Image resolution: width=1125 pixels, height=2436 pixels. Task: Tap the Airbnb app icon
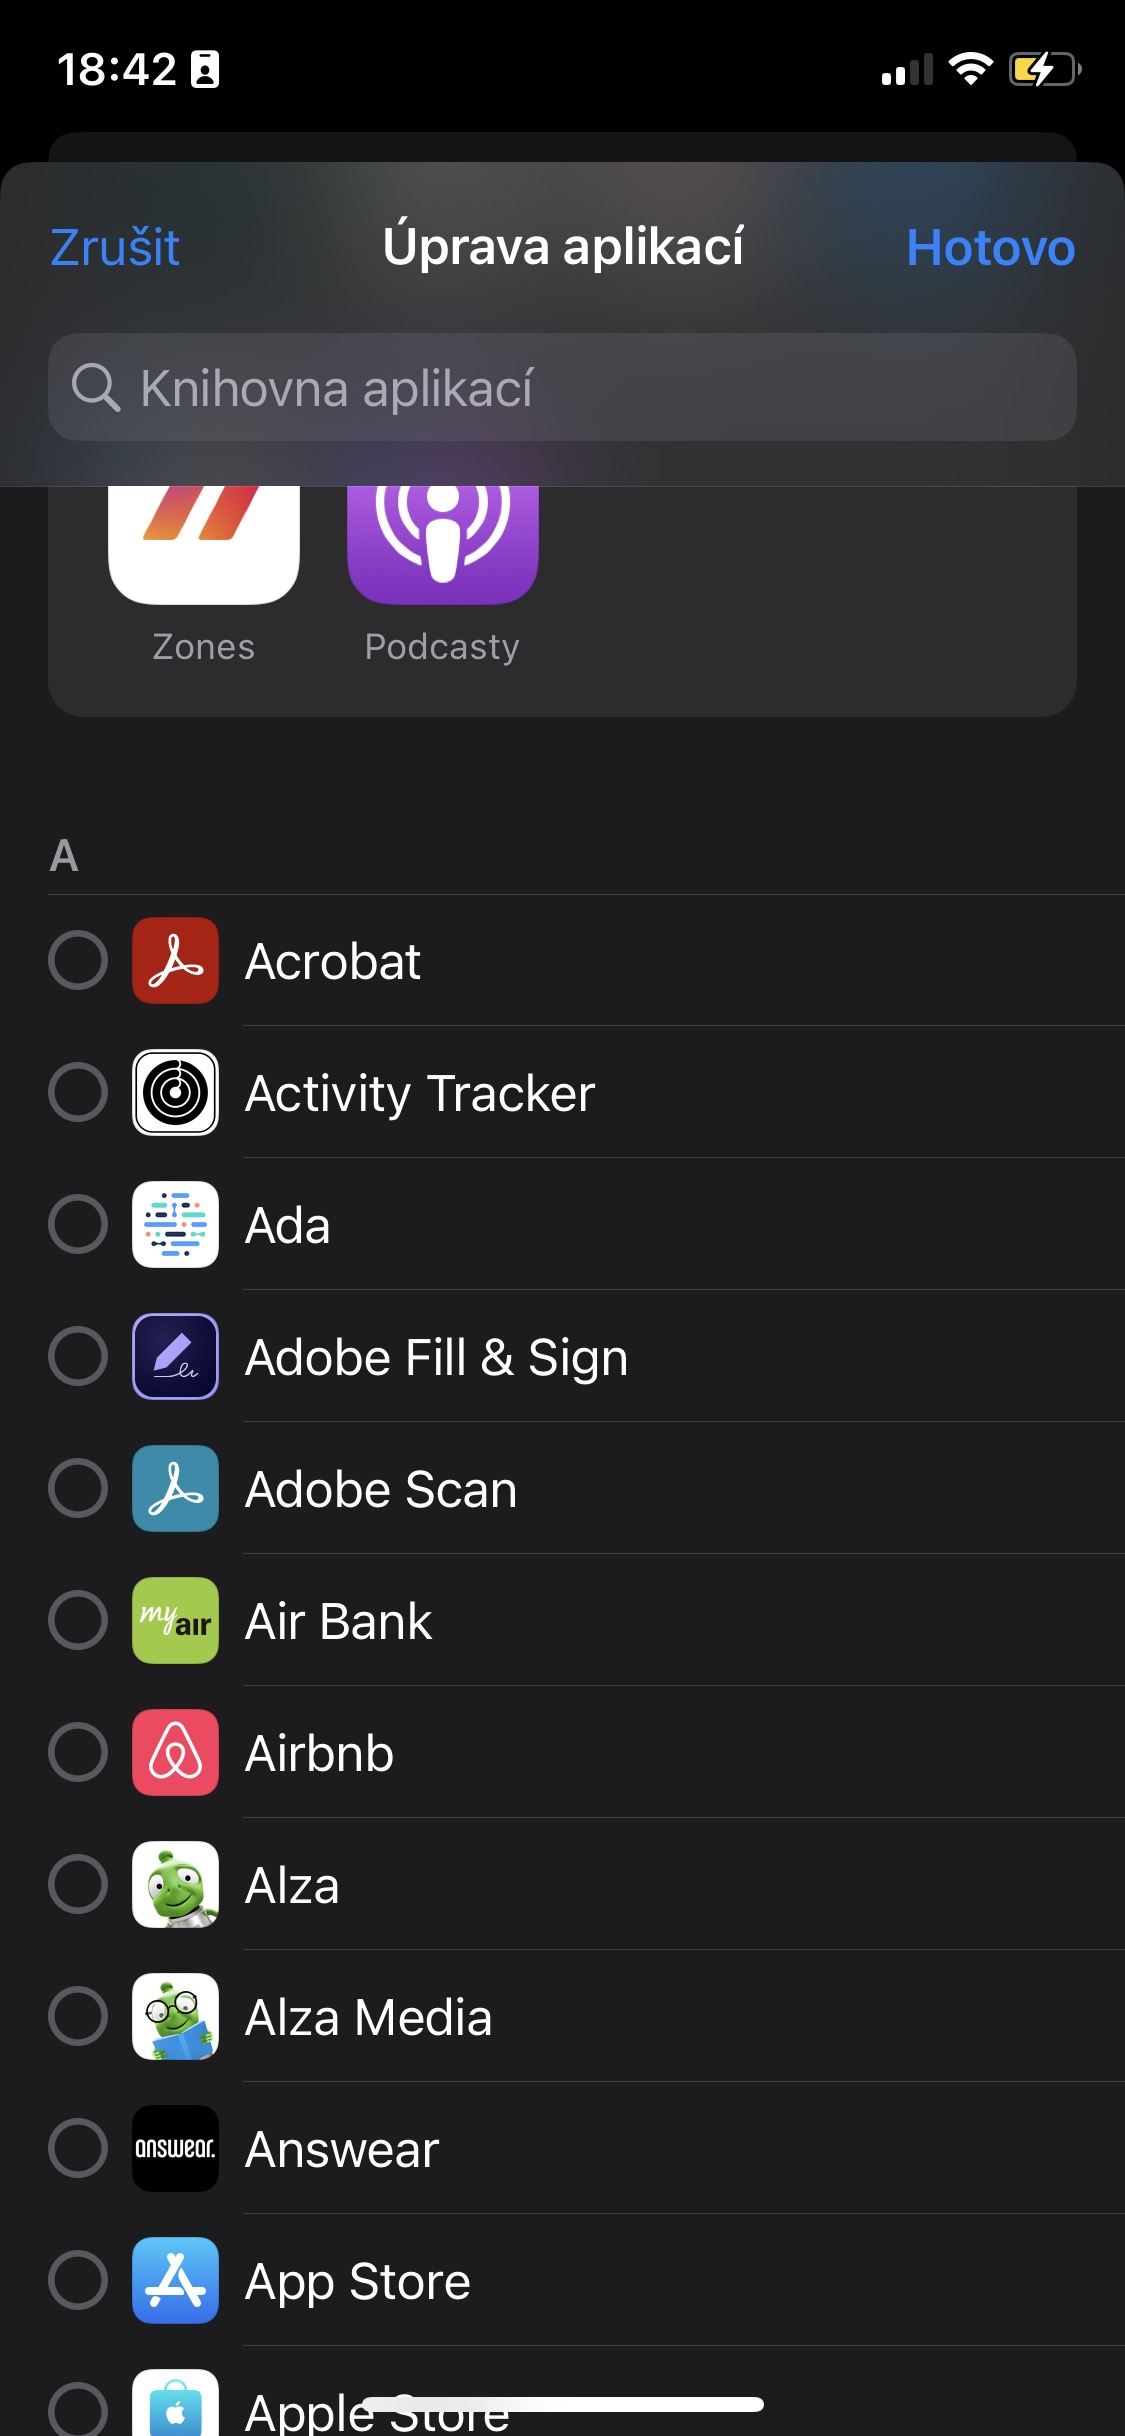tap(175, 1753)
